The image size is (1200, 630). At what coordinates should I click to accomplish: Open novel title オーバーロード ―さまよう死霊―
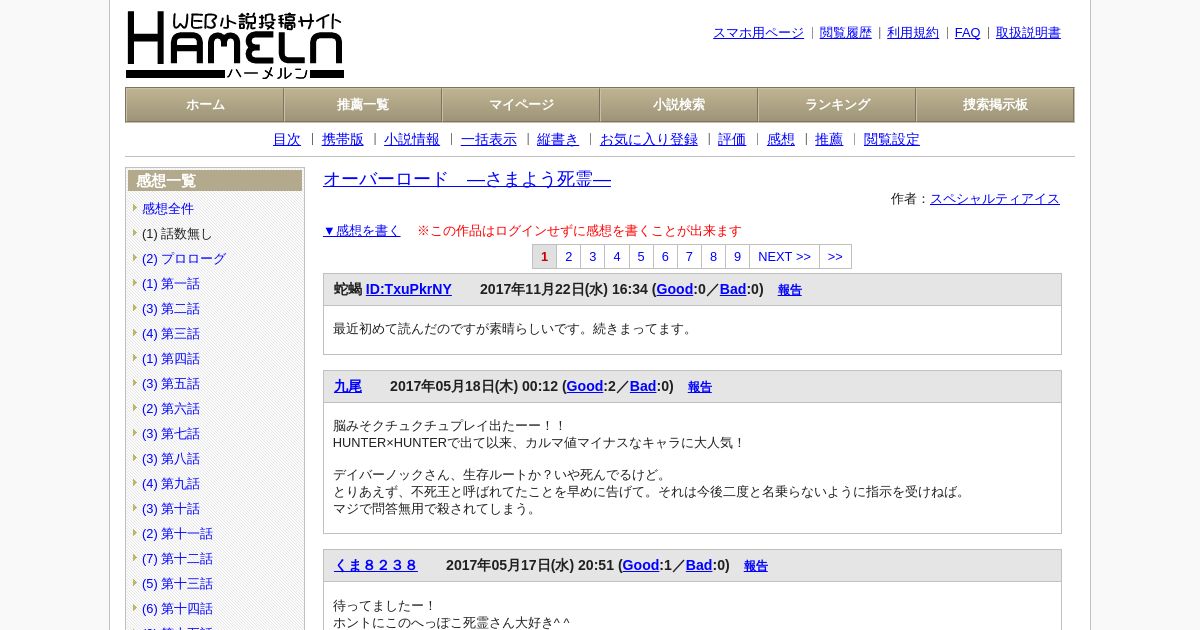pos(467,179)
